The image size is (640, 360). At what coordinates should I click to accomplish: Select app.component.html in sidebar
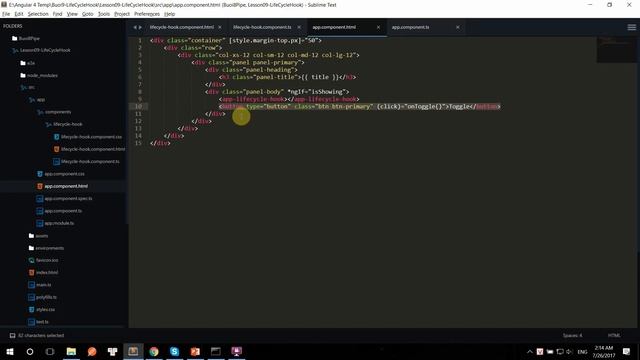[x=66, y=186]
